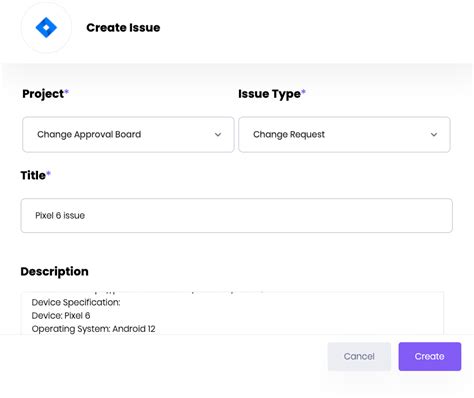
Task: Click the Device Specification: line in Description
Action: (x=76, y=303)
